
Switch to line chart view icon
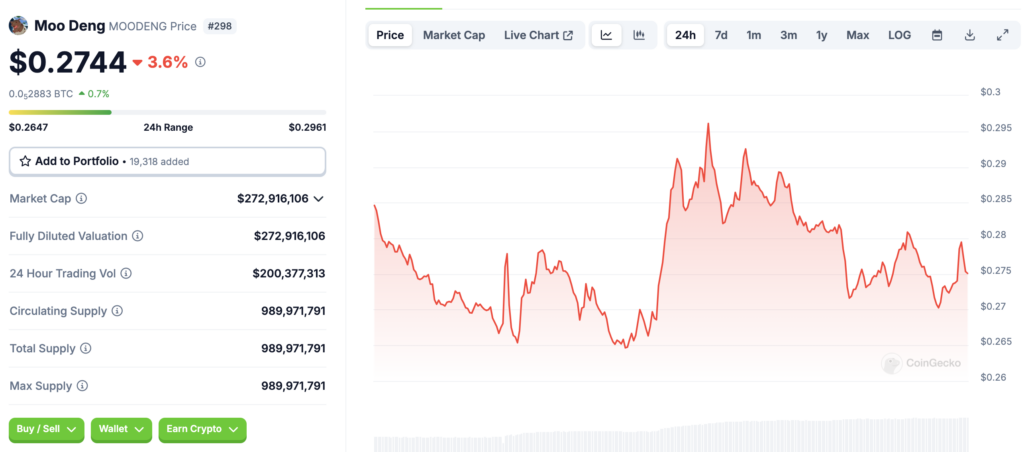(x=607, y=35)
